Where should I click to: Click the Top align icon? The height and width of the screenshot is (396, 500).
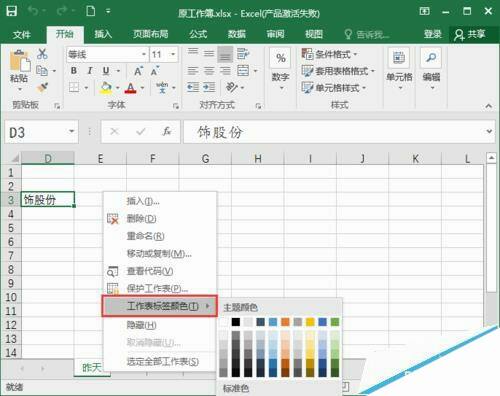(x=193, y=53)
